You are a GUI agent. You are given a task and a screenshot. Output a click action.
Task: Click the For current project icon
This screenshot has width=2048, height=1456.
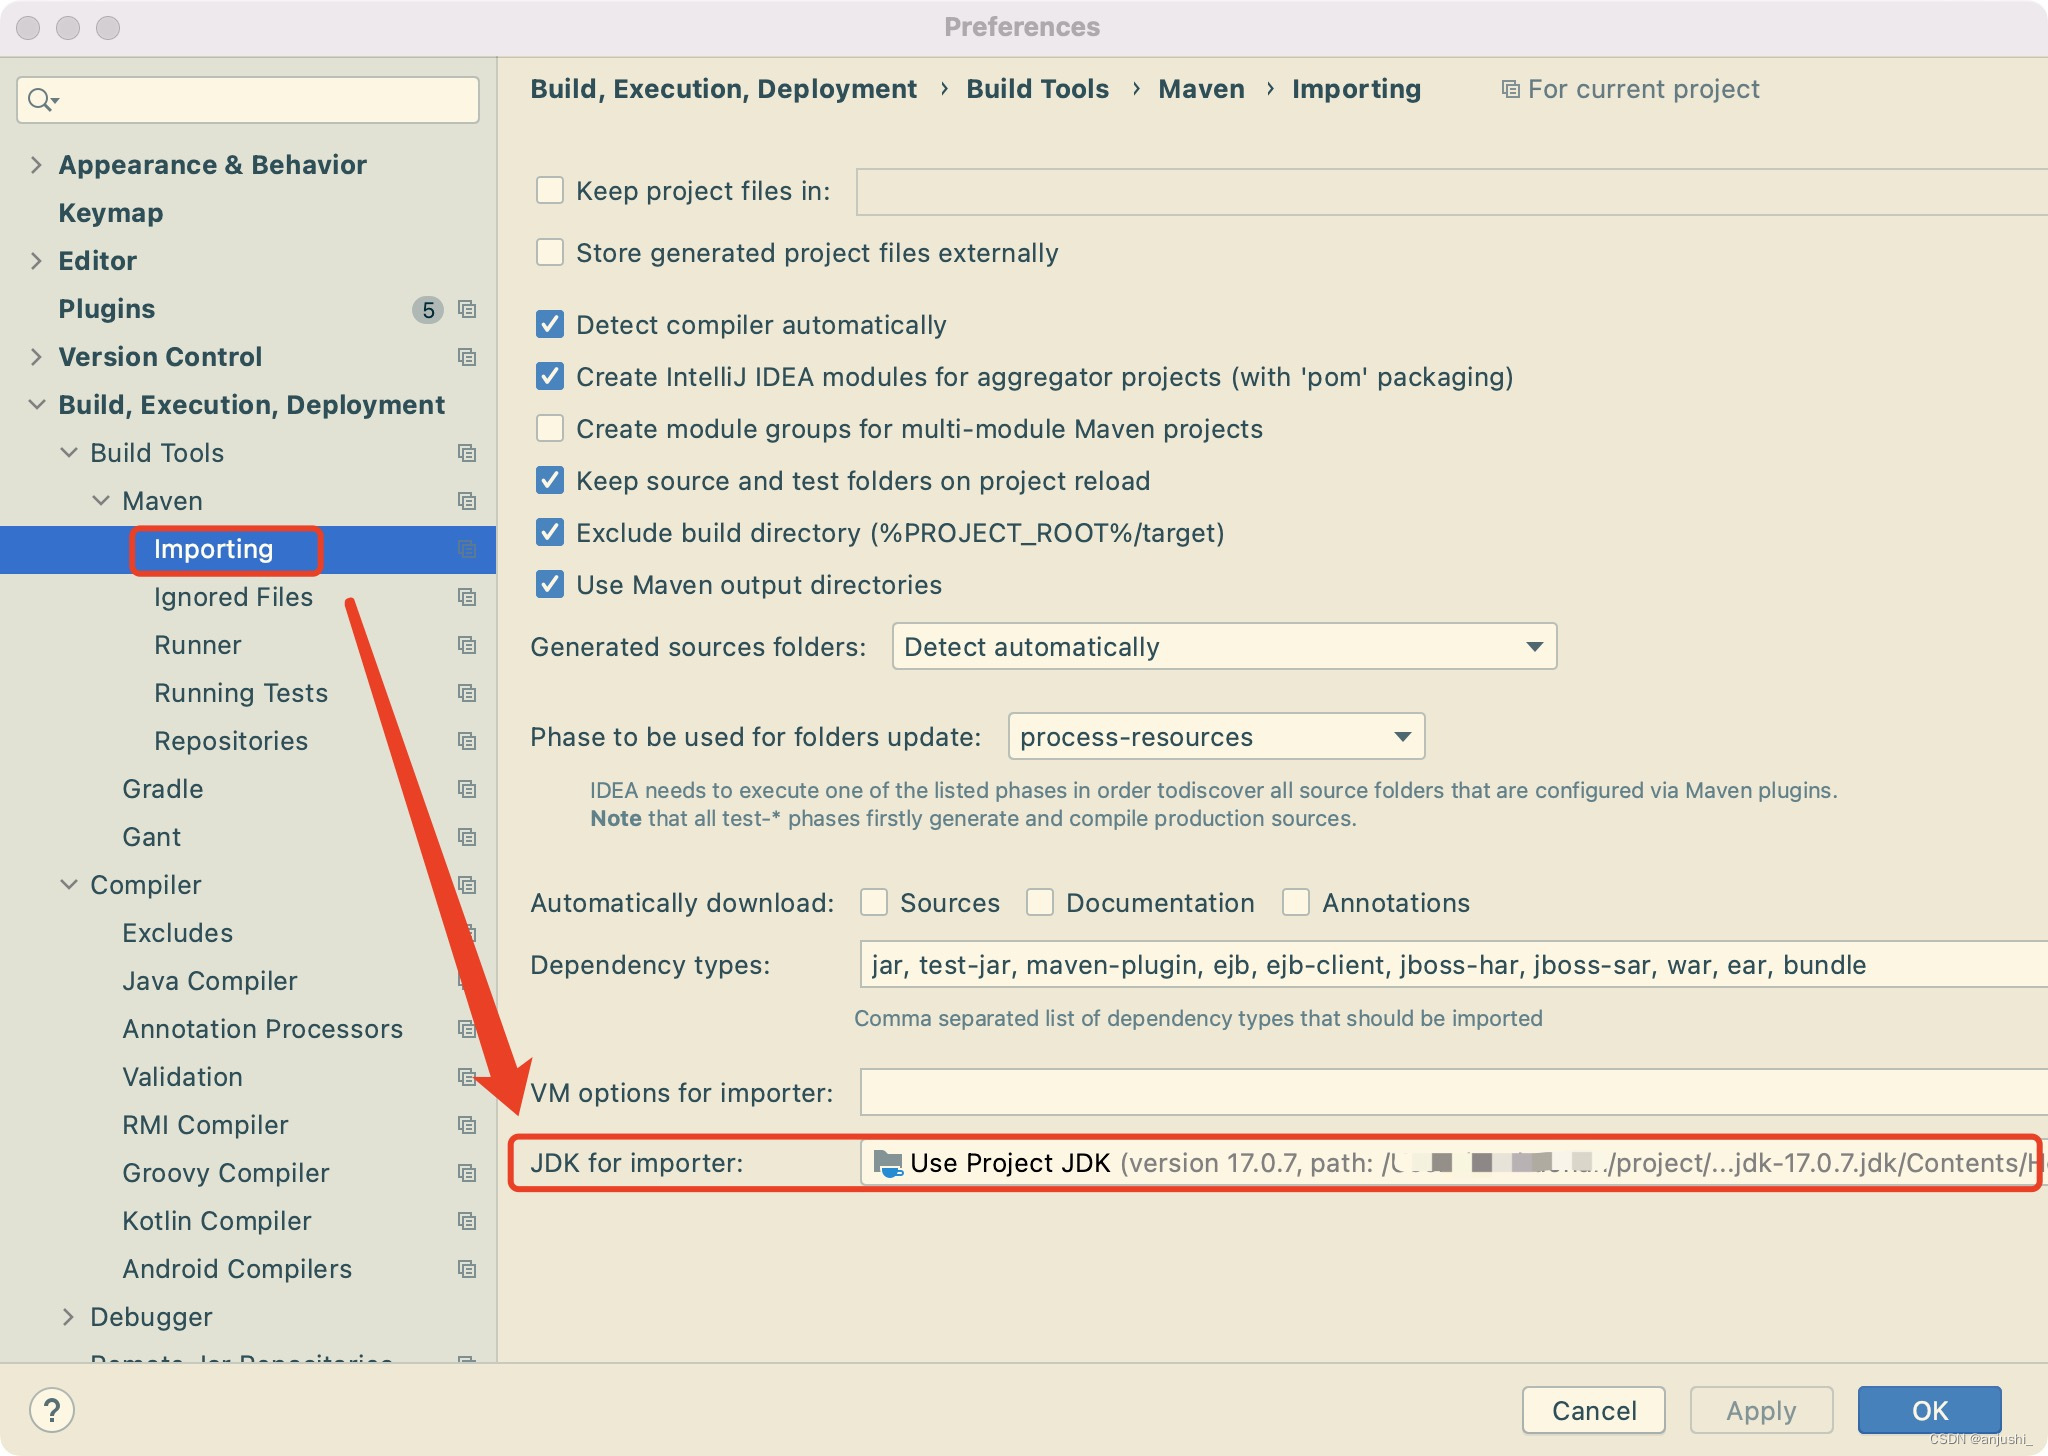(1510, 90)
